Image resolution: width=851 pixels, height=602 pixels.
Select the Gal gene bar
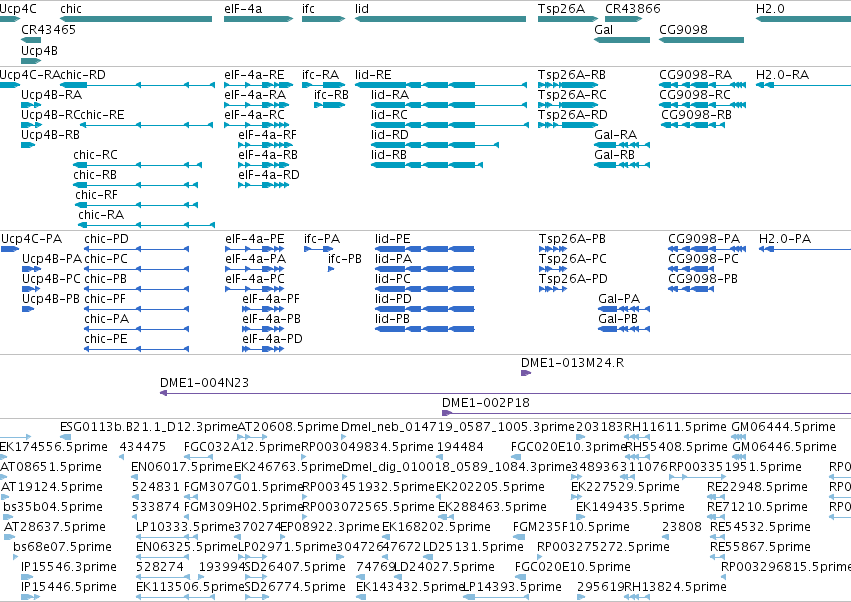pos(622,40)
